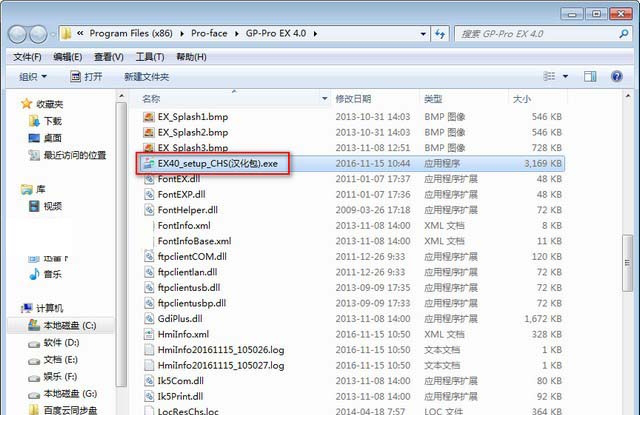Expand arrow after GP-Pro EX 4.0 breadcrumb

coord(315,34)
